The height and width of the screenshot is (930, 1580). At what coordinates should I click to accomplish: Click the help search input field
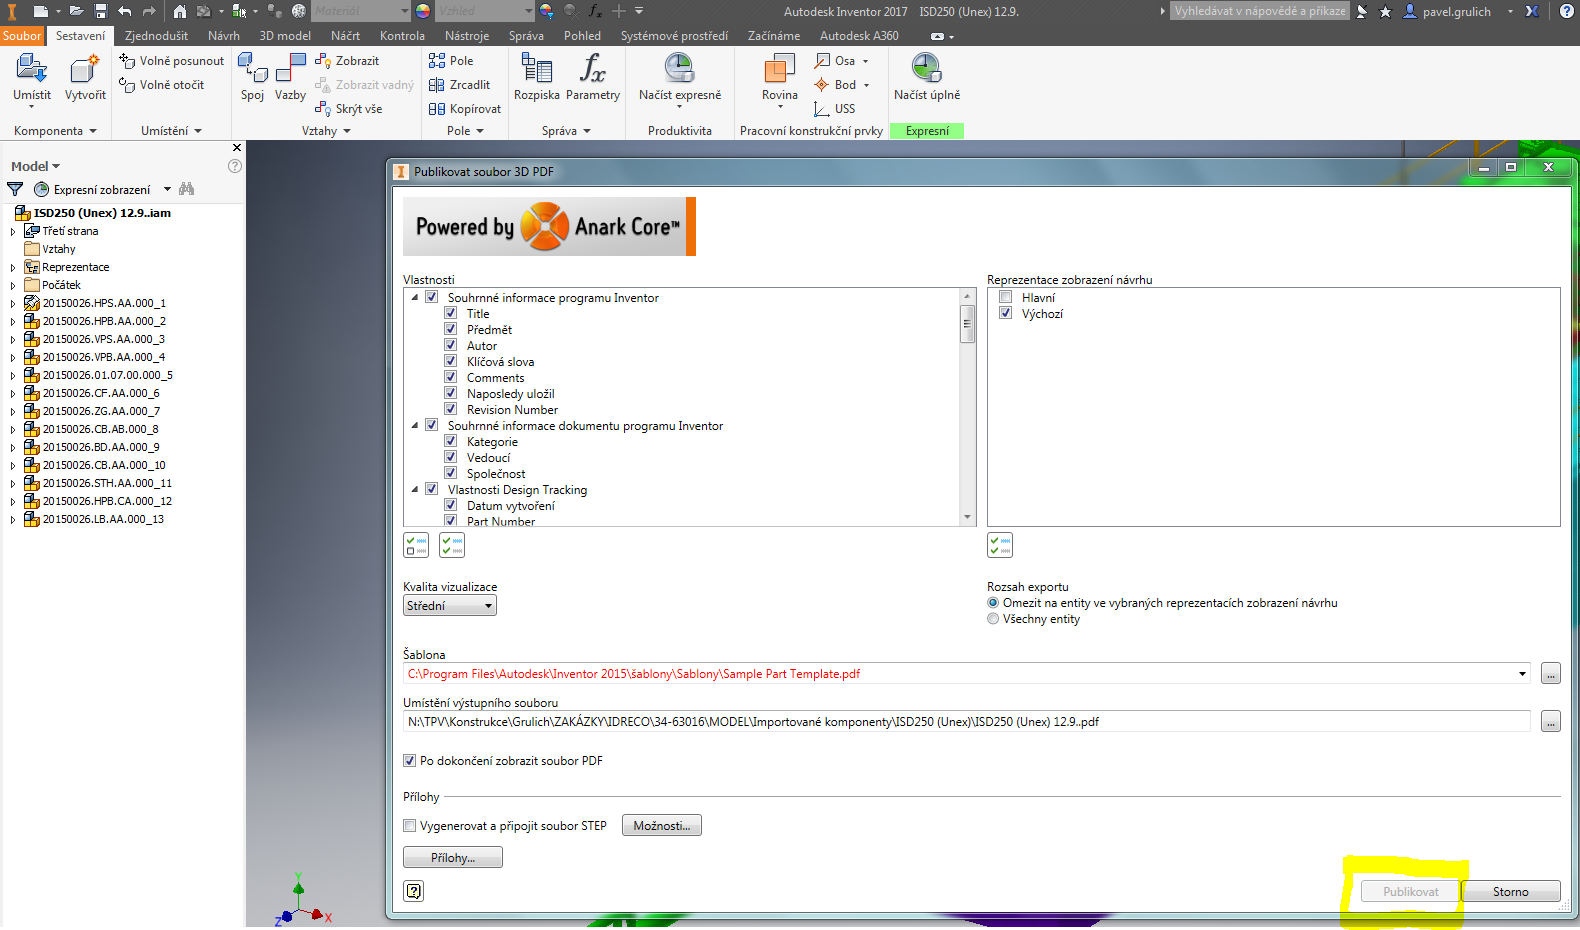pyautogui.click(x=1259, y=11)
